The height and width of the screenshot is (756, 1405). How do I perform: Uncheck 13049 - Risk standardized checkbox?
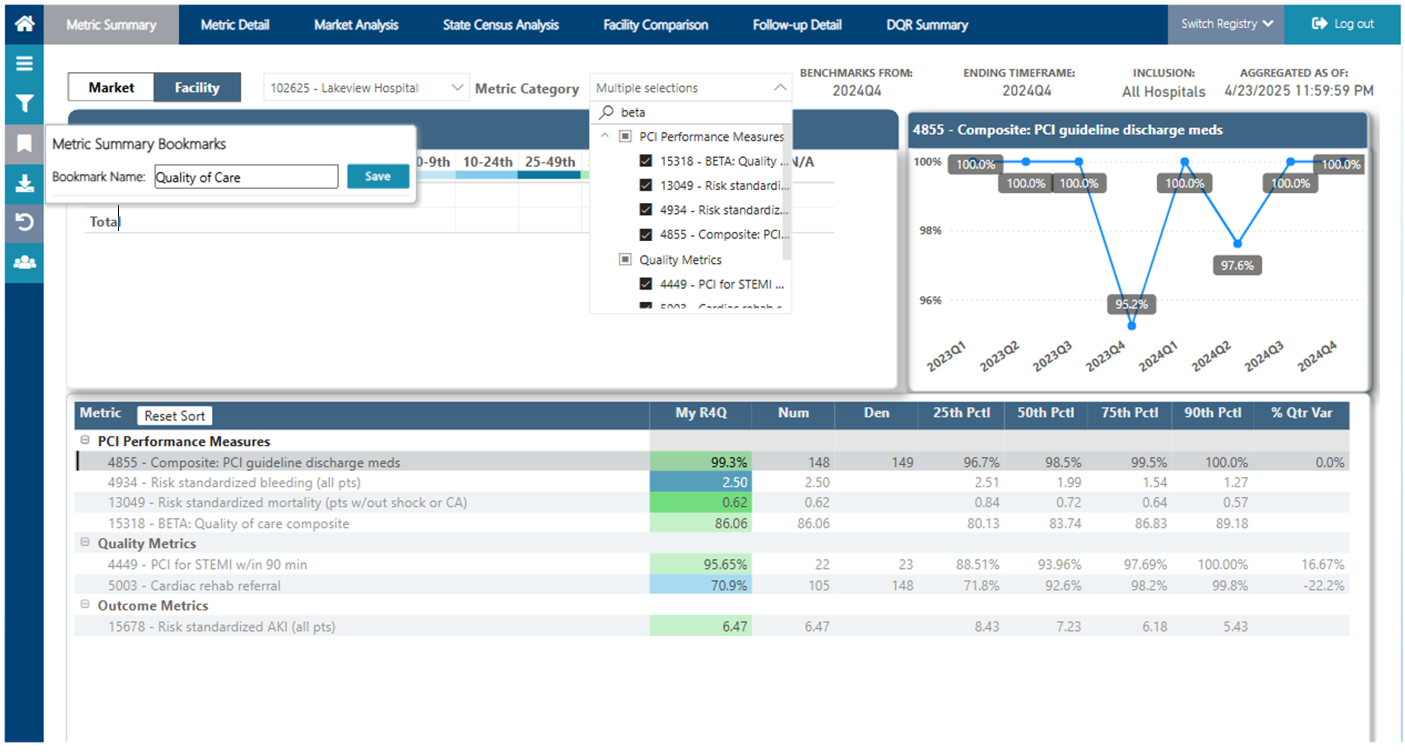click(x=647, y=185)
